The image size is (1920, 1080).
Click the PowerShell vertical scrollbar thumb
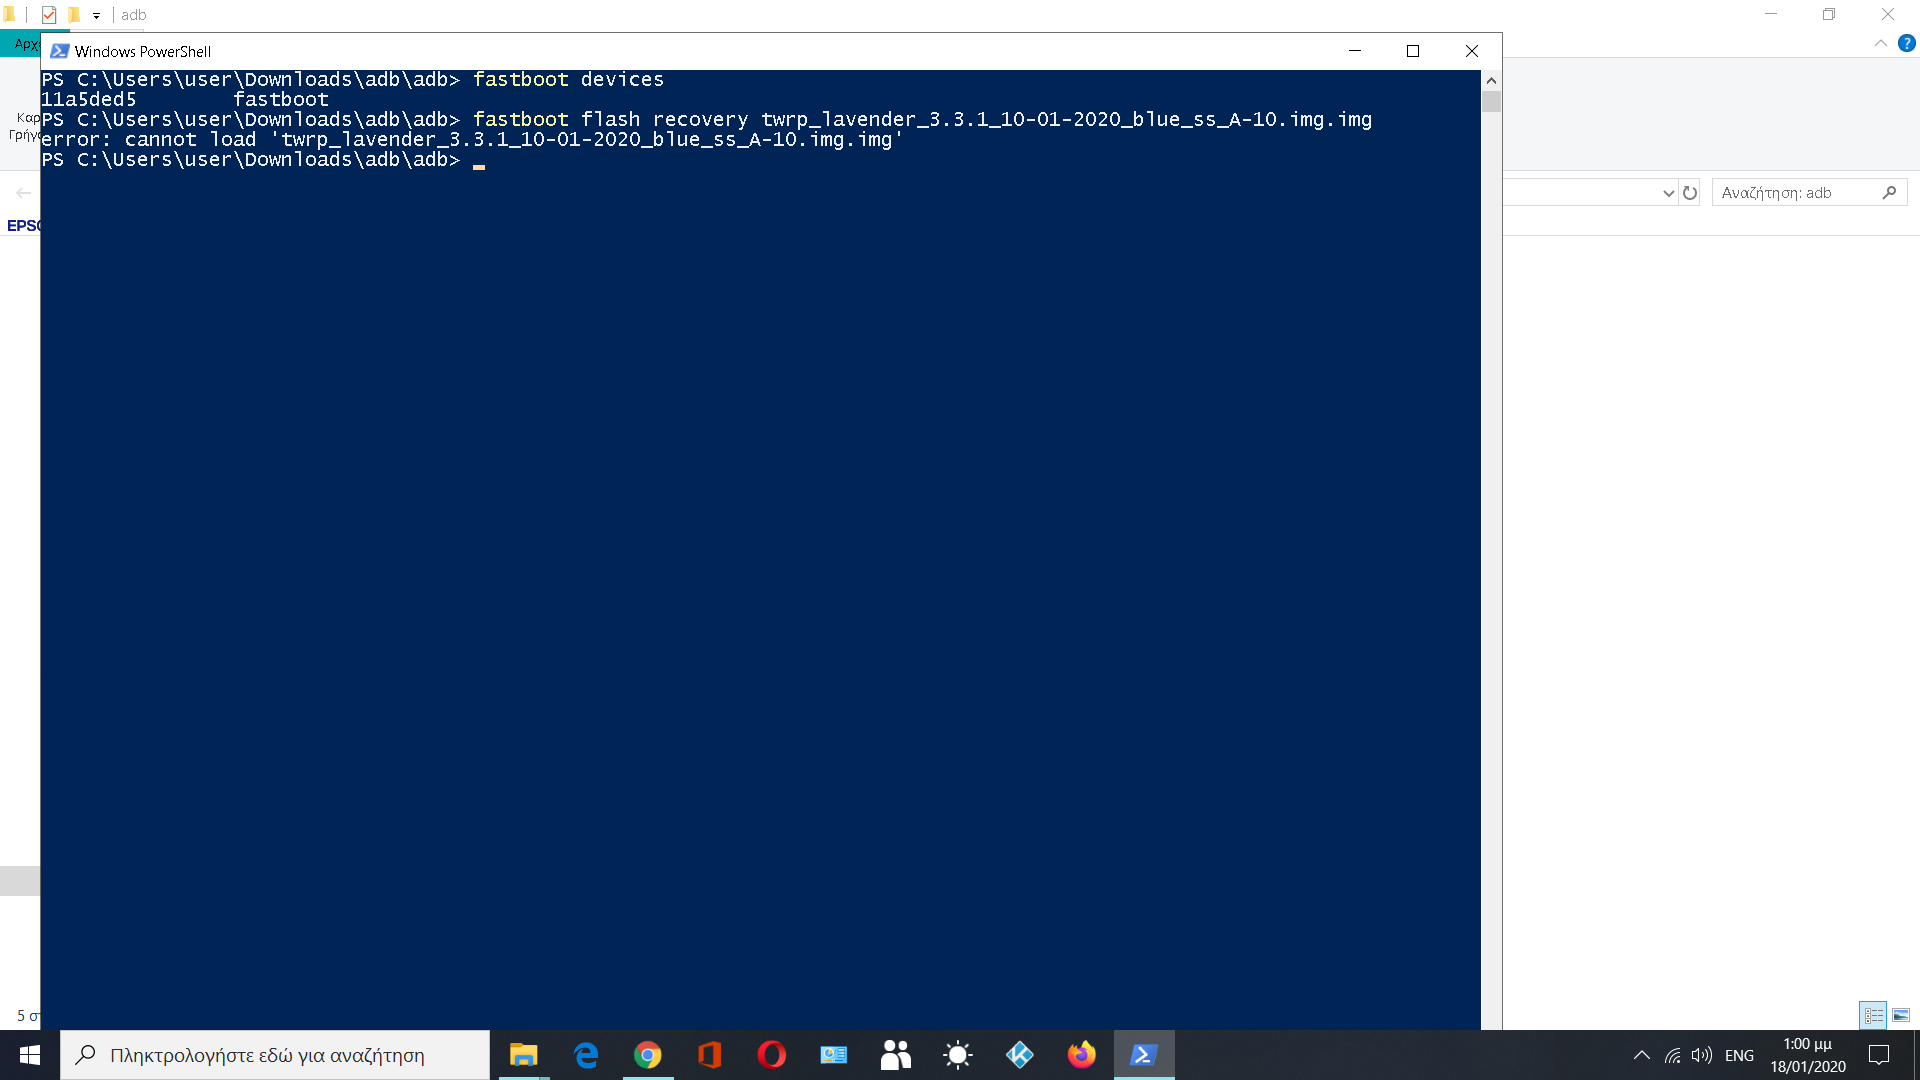coord(1491,102)
